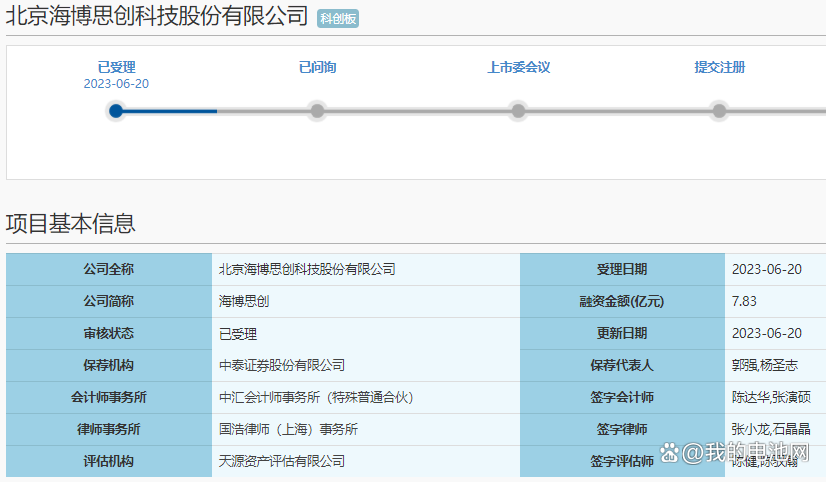Click the 保荐代表人 header cell

pos(622,366)
